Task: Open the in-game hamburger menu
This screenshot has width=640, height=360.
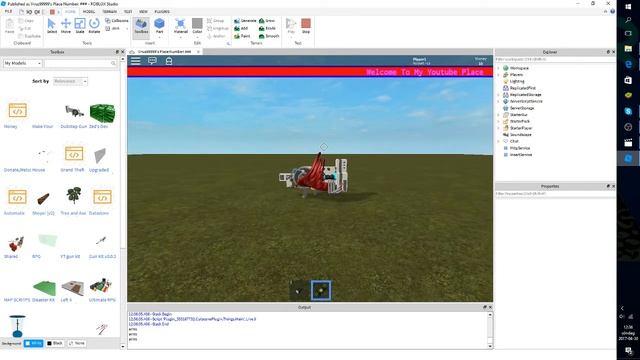Action: (x=136, y=61)
